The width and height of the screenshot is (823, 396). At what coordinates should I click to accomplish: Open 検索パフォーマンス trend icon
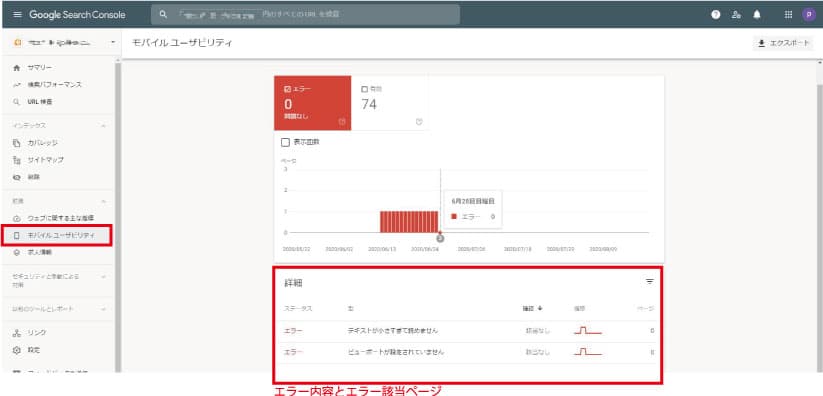click(x=17, y=85)
